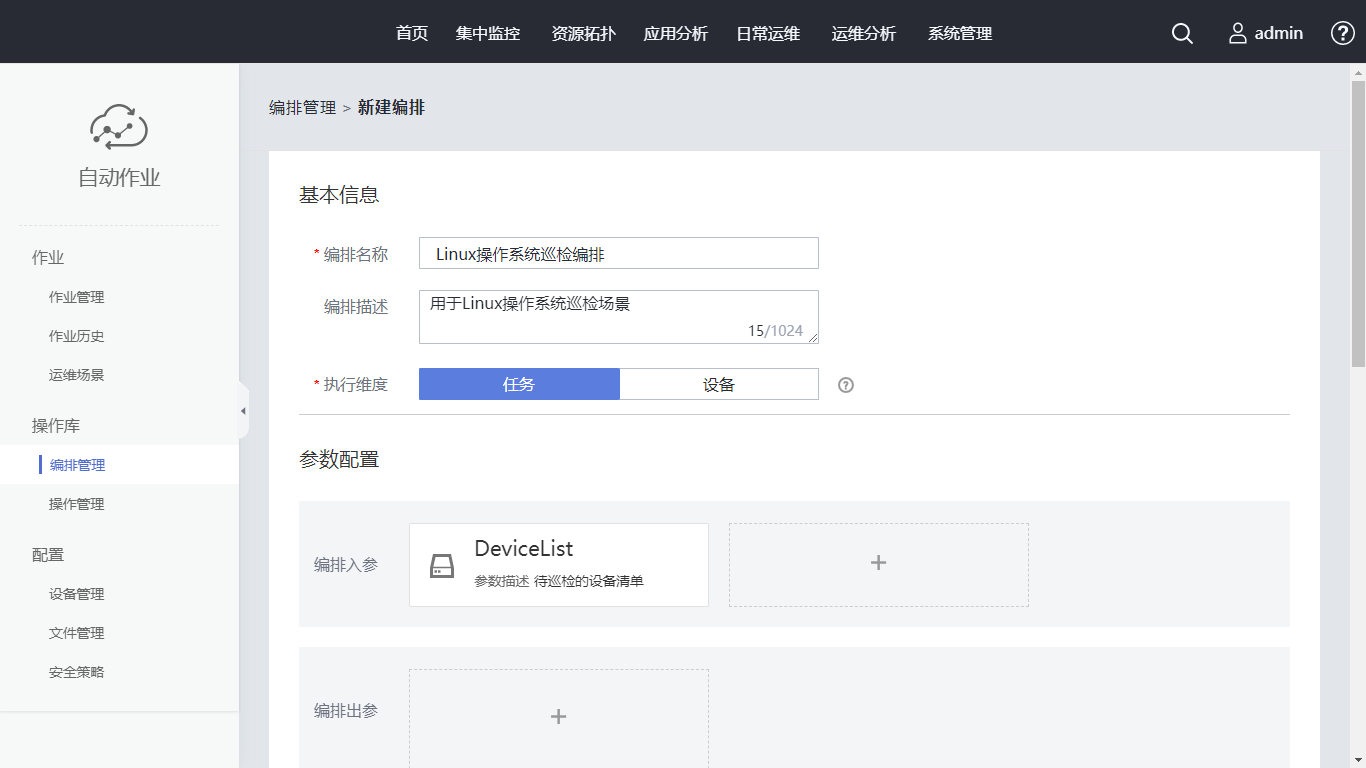Open the 日常运维 top menu
Image resolution: width=1366 pixels, height=768 pixels.
click(x=768, y=33)
